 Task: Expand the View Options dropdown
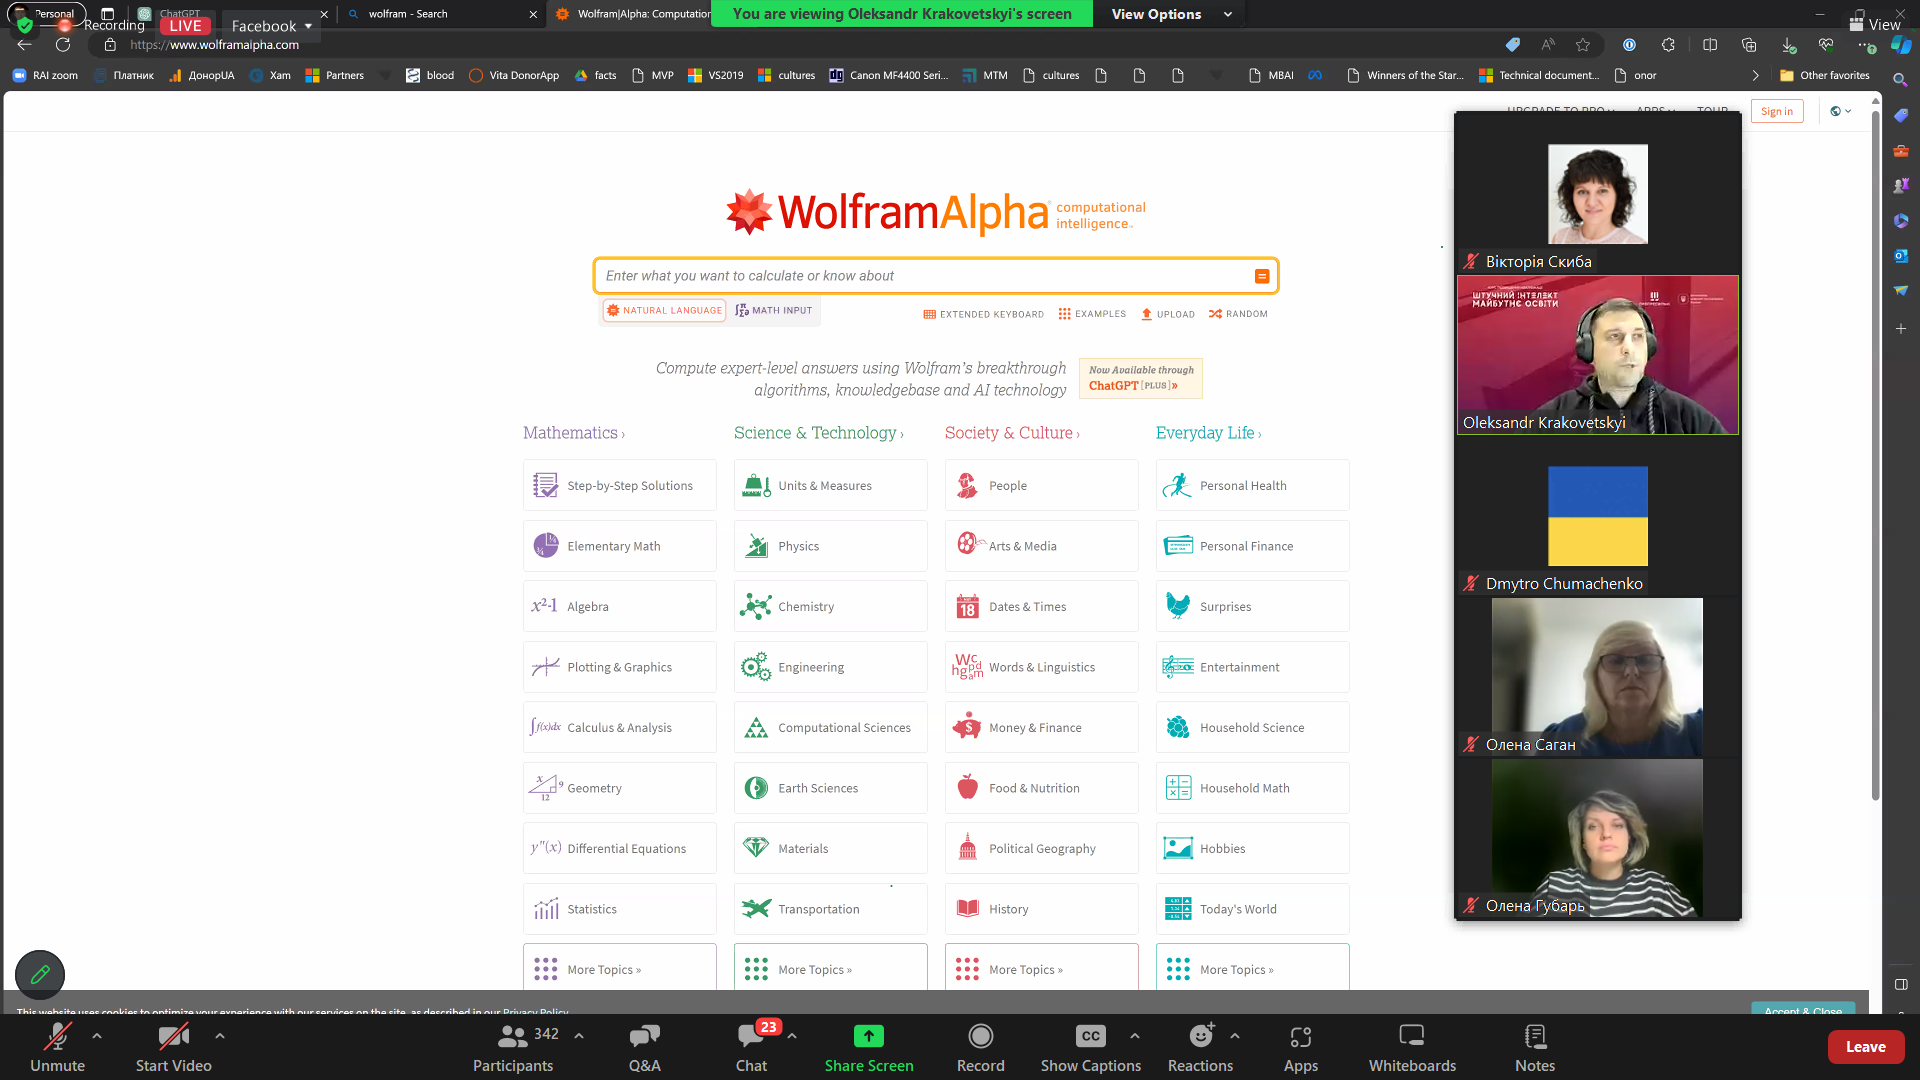1171,14
